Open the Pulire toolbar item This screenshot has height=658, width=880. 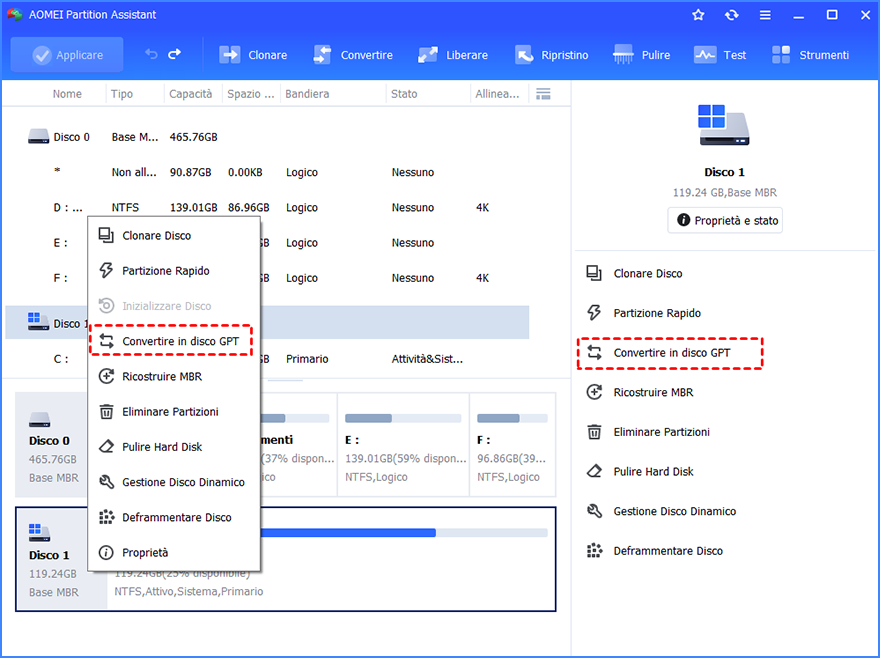(x=641, y=55)
